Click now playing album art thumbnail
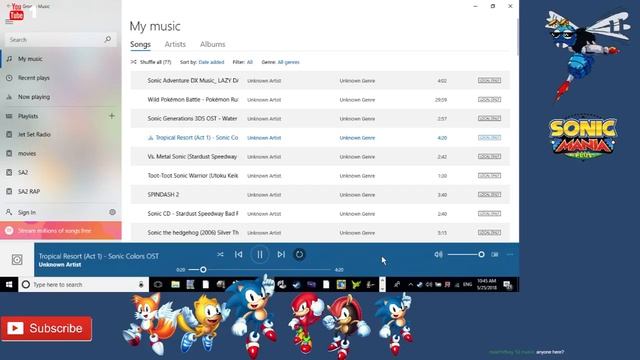Screen dimensions: 640x360 click(17, 260)
